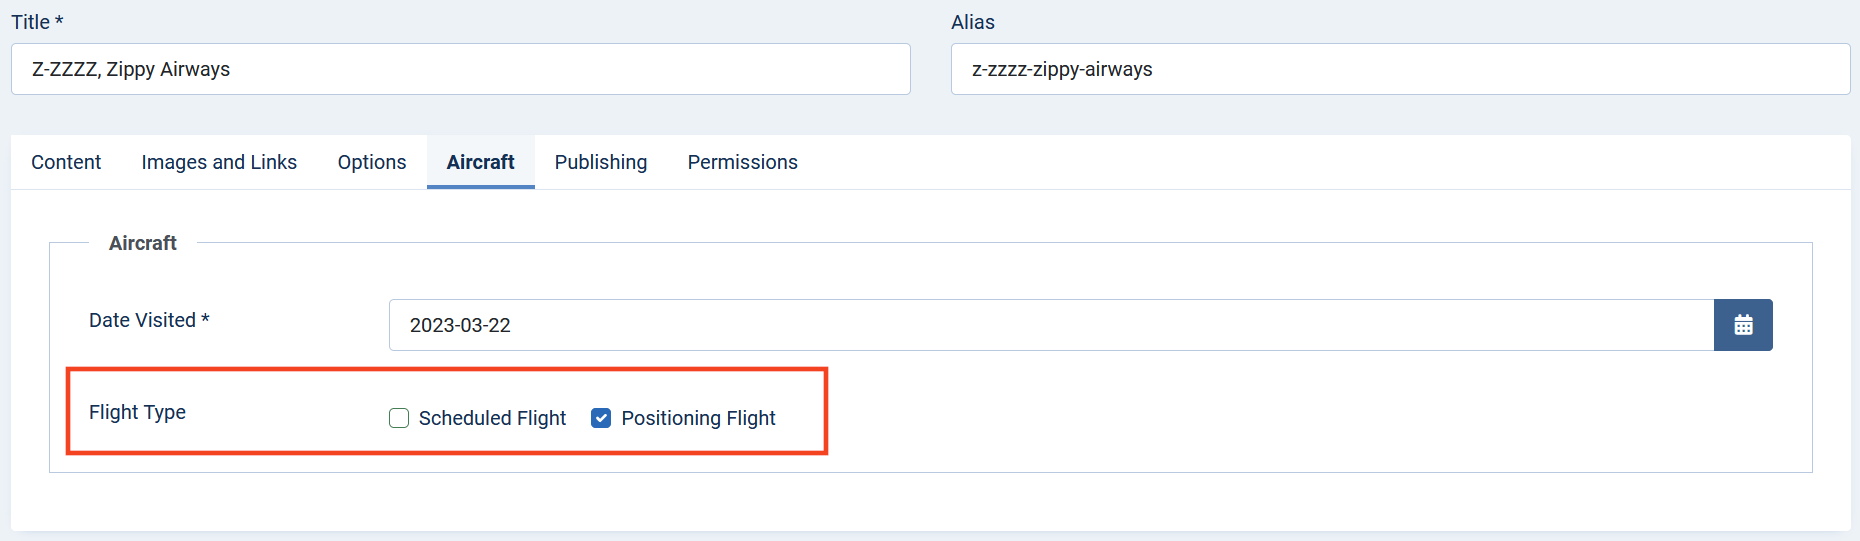Enable the Scheduled Flight checkbox

pos(399,418)
